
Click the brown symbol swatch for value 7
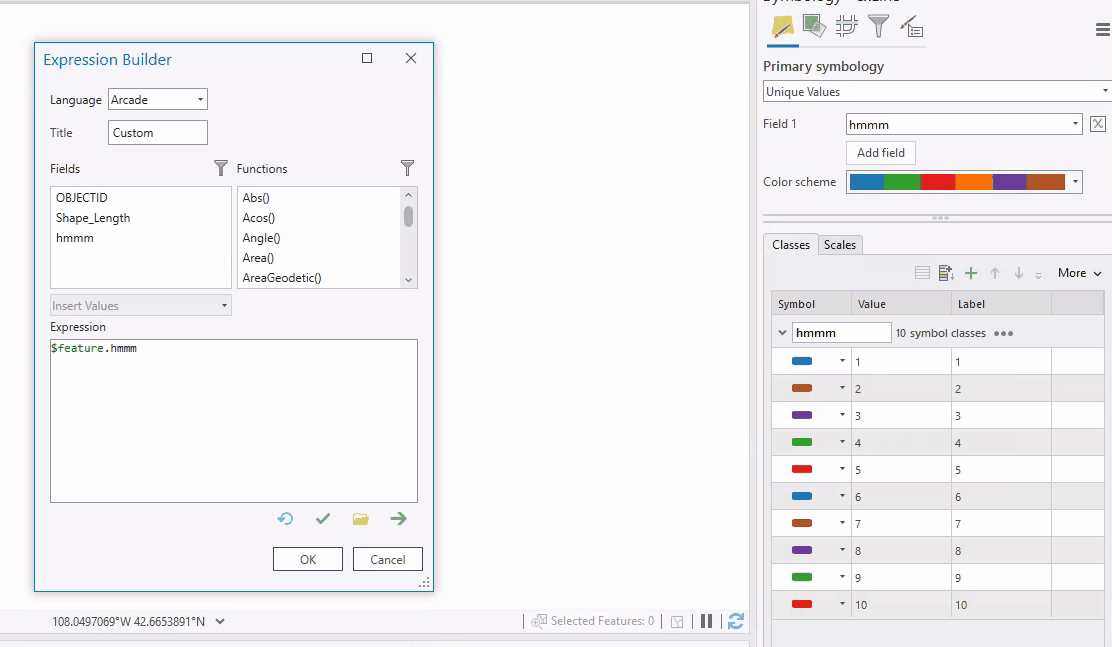pyautogui.click(x=802, y=523)
